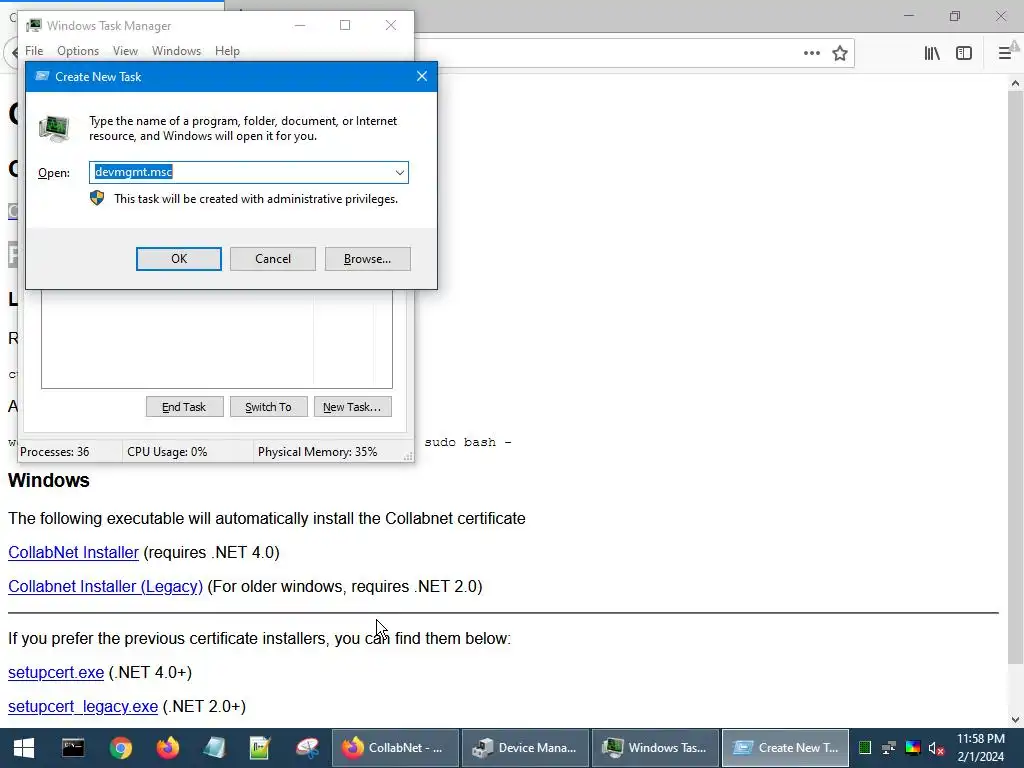This screenshot has width=1024, height=768.
Task: Open the setupcert_legacy.exe link
Action: [83, 707]
